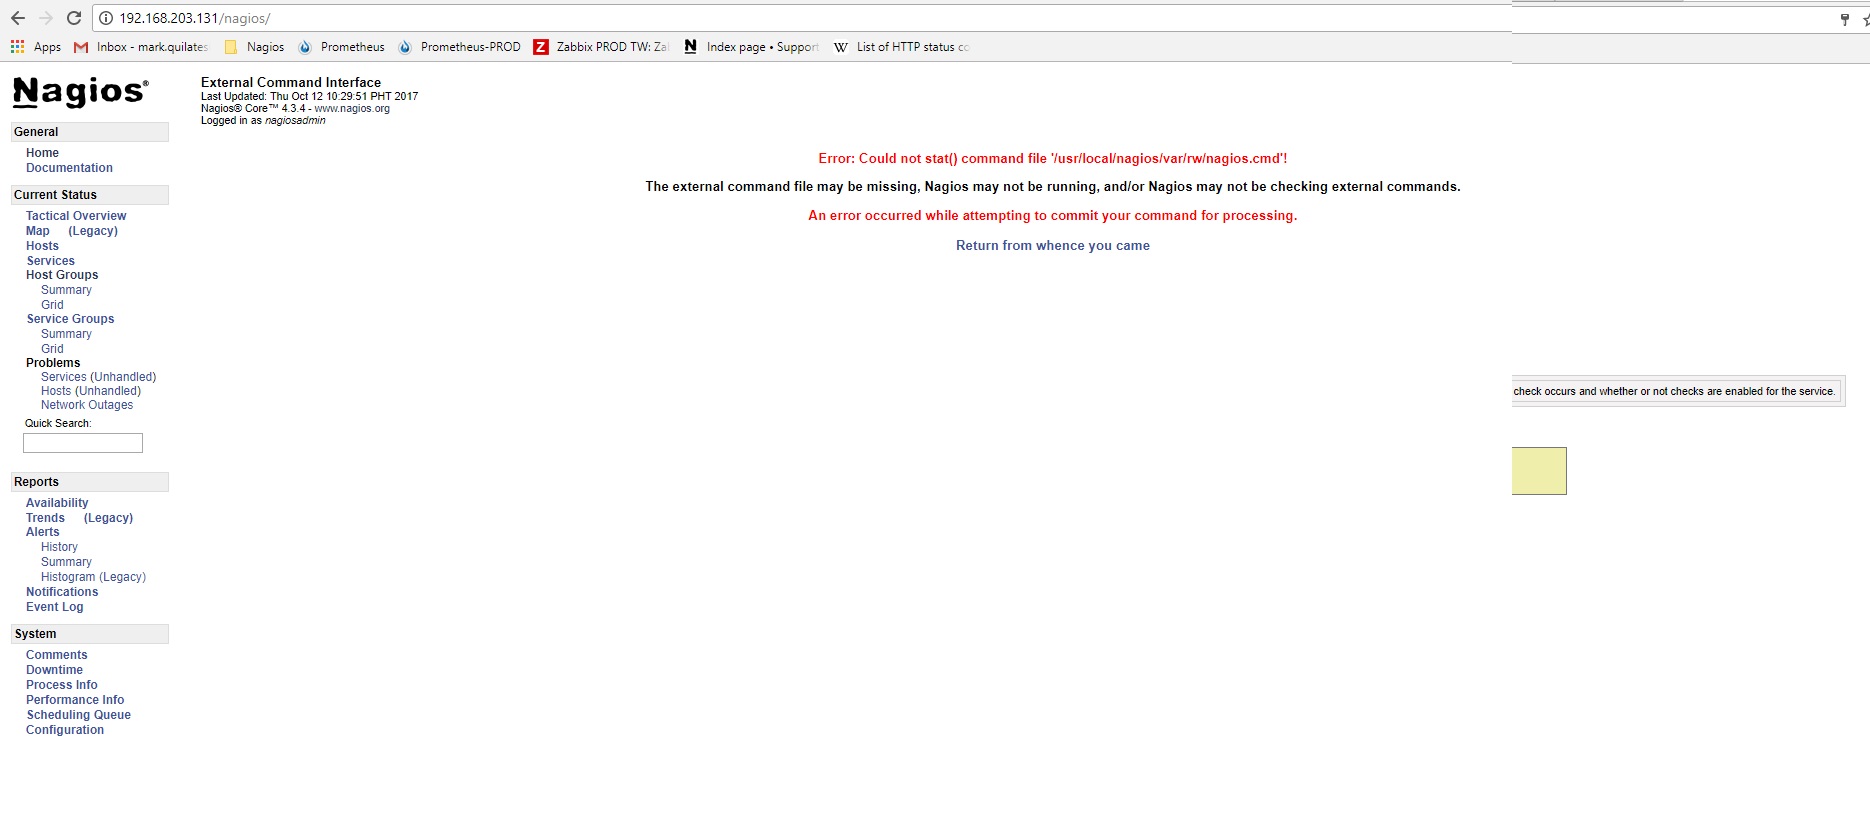Click the browser reload icon

pos(74,18)
